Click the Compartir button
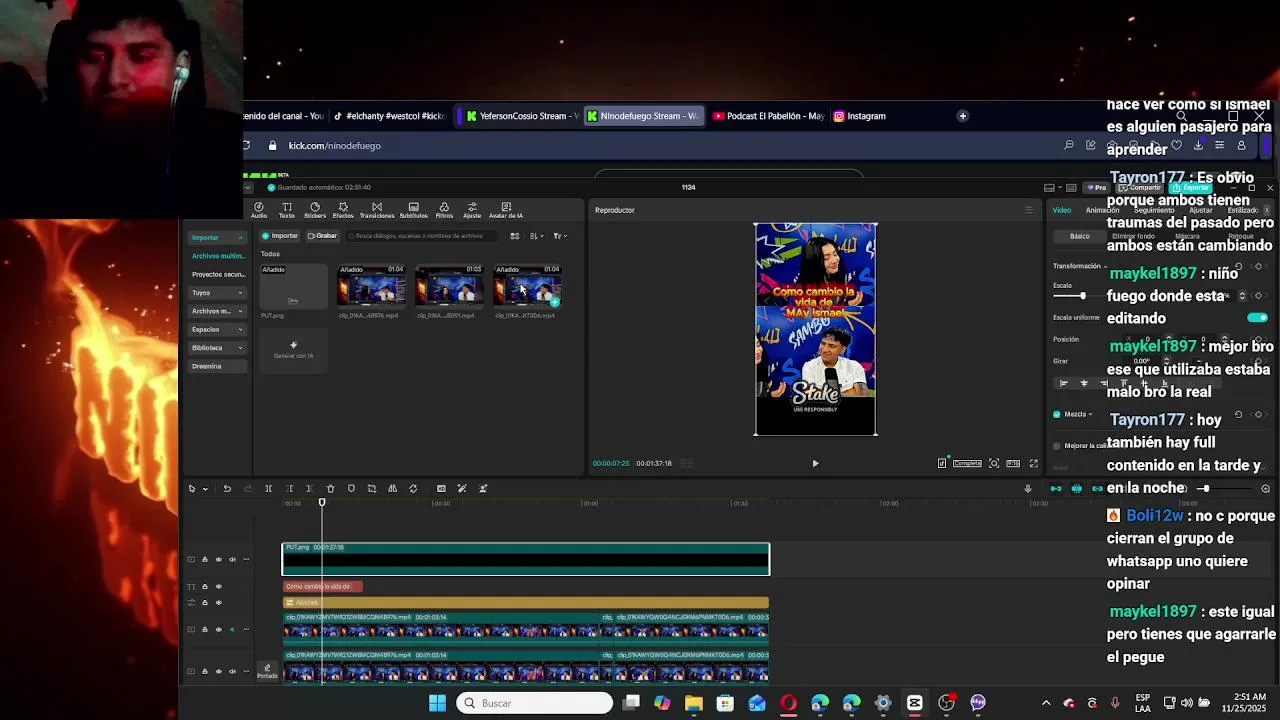 (1140, 188)
